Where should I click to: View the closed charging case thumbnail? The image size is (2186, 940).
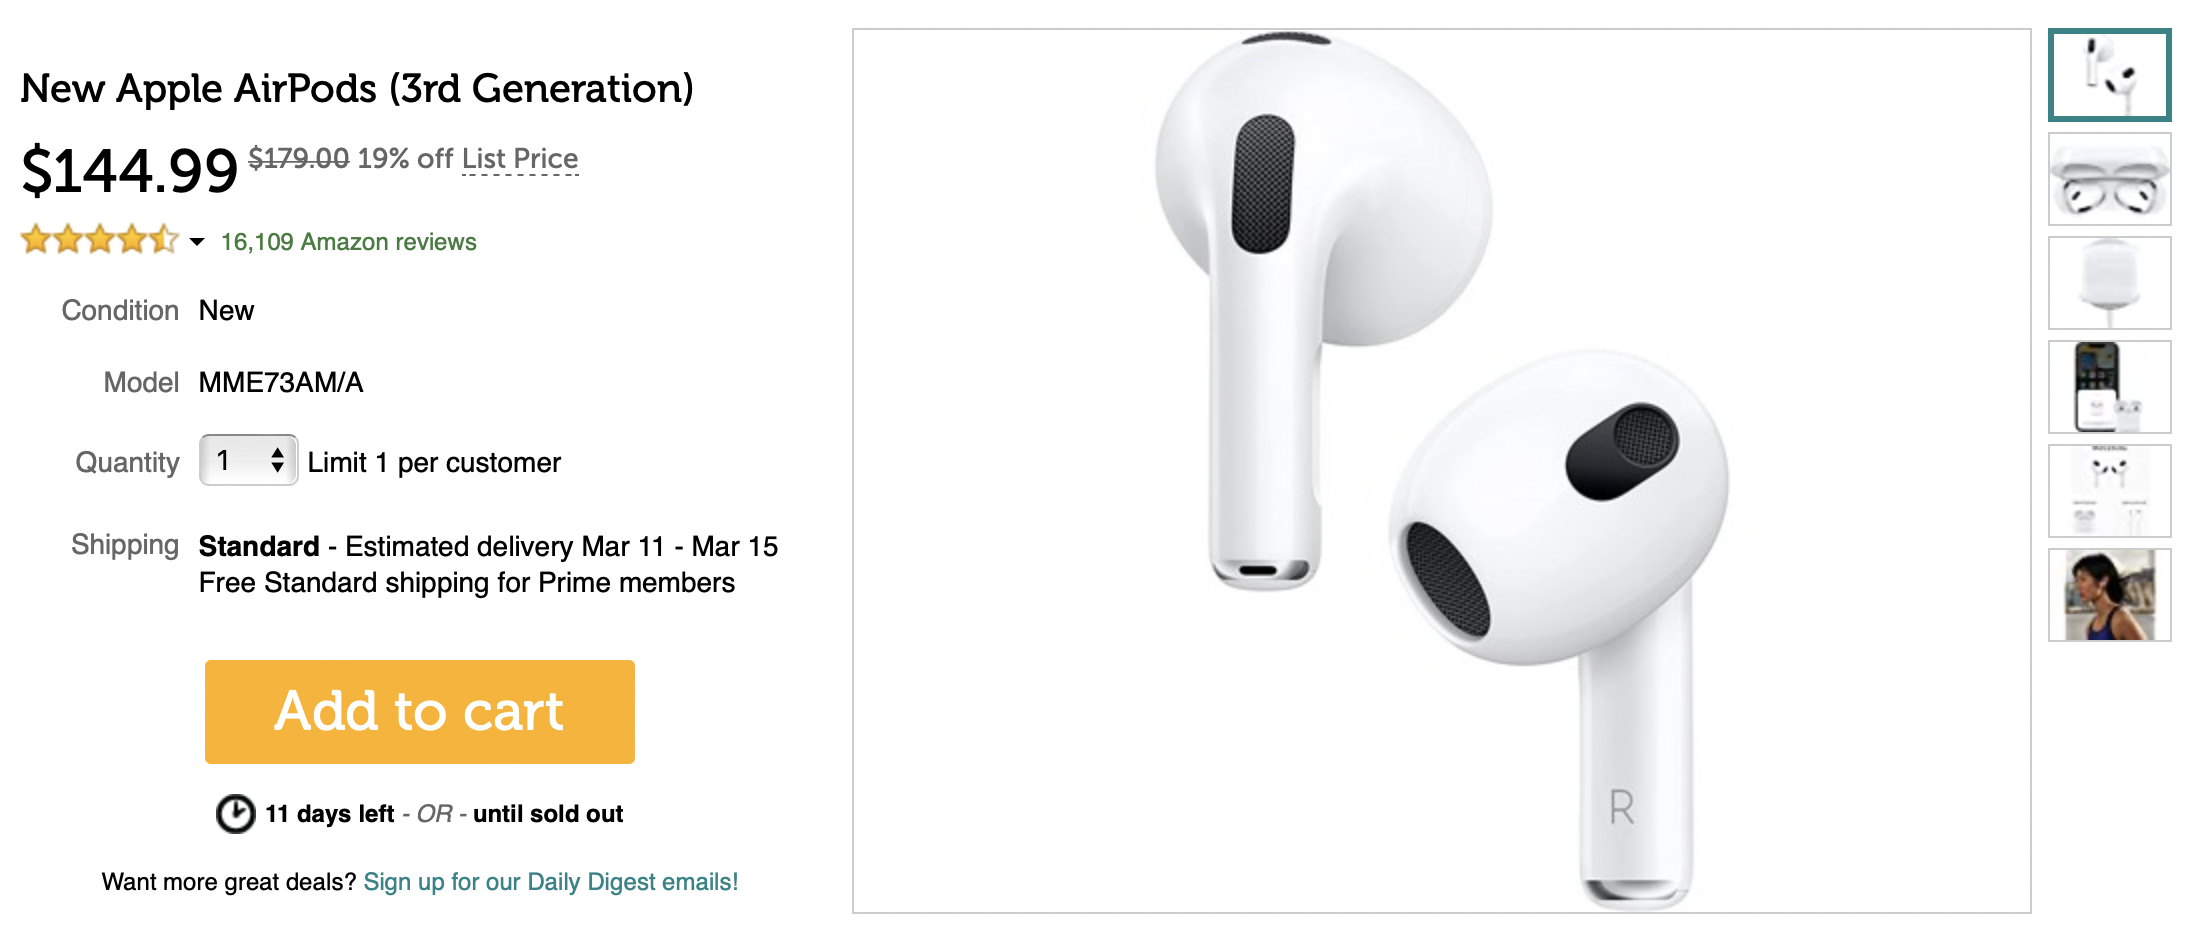pyautogui.click(x=2109, y=283)
